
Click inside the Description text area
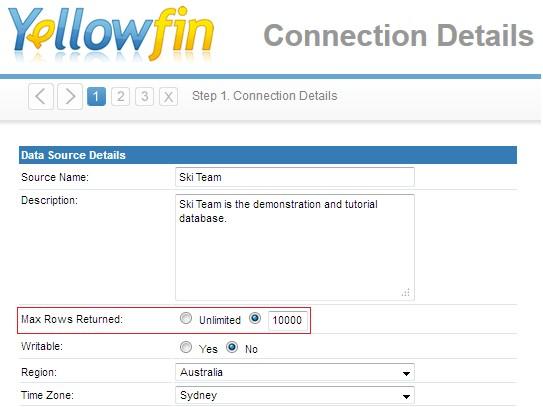(x=295, y=247)
